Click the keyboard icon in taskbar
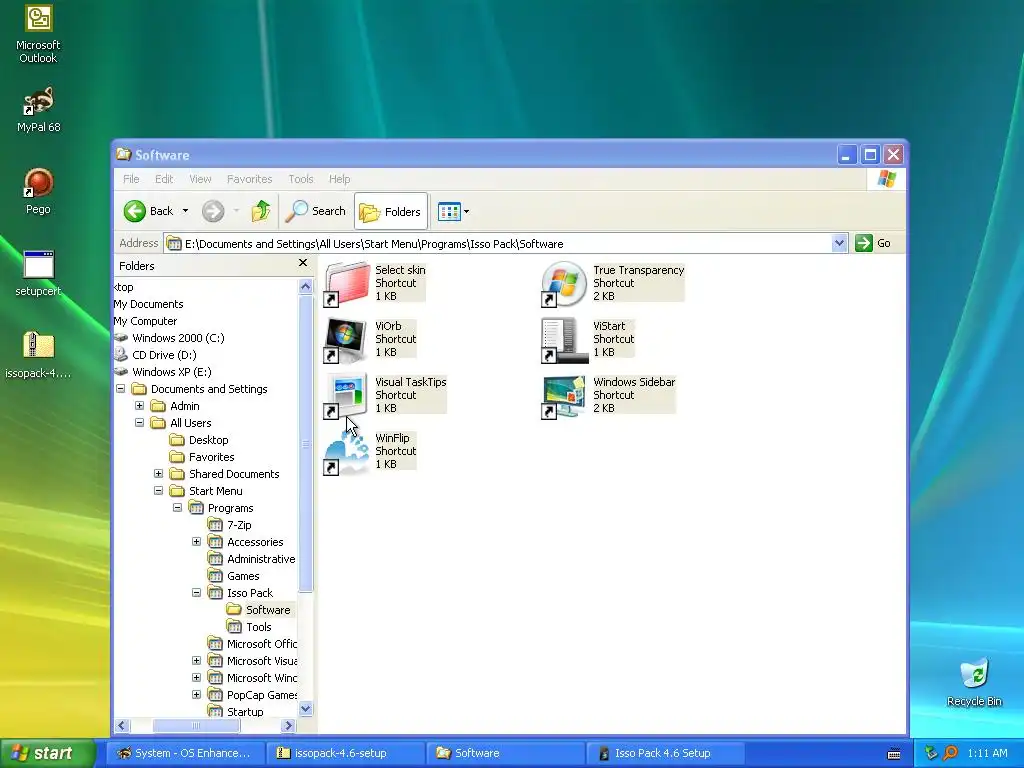Screen dimensions: 1024x768 (894, 754)
